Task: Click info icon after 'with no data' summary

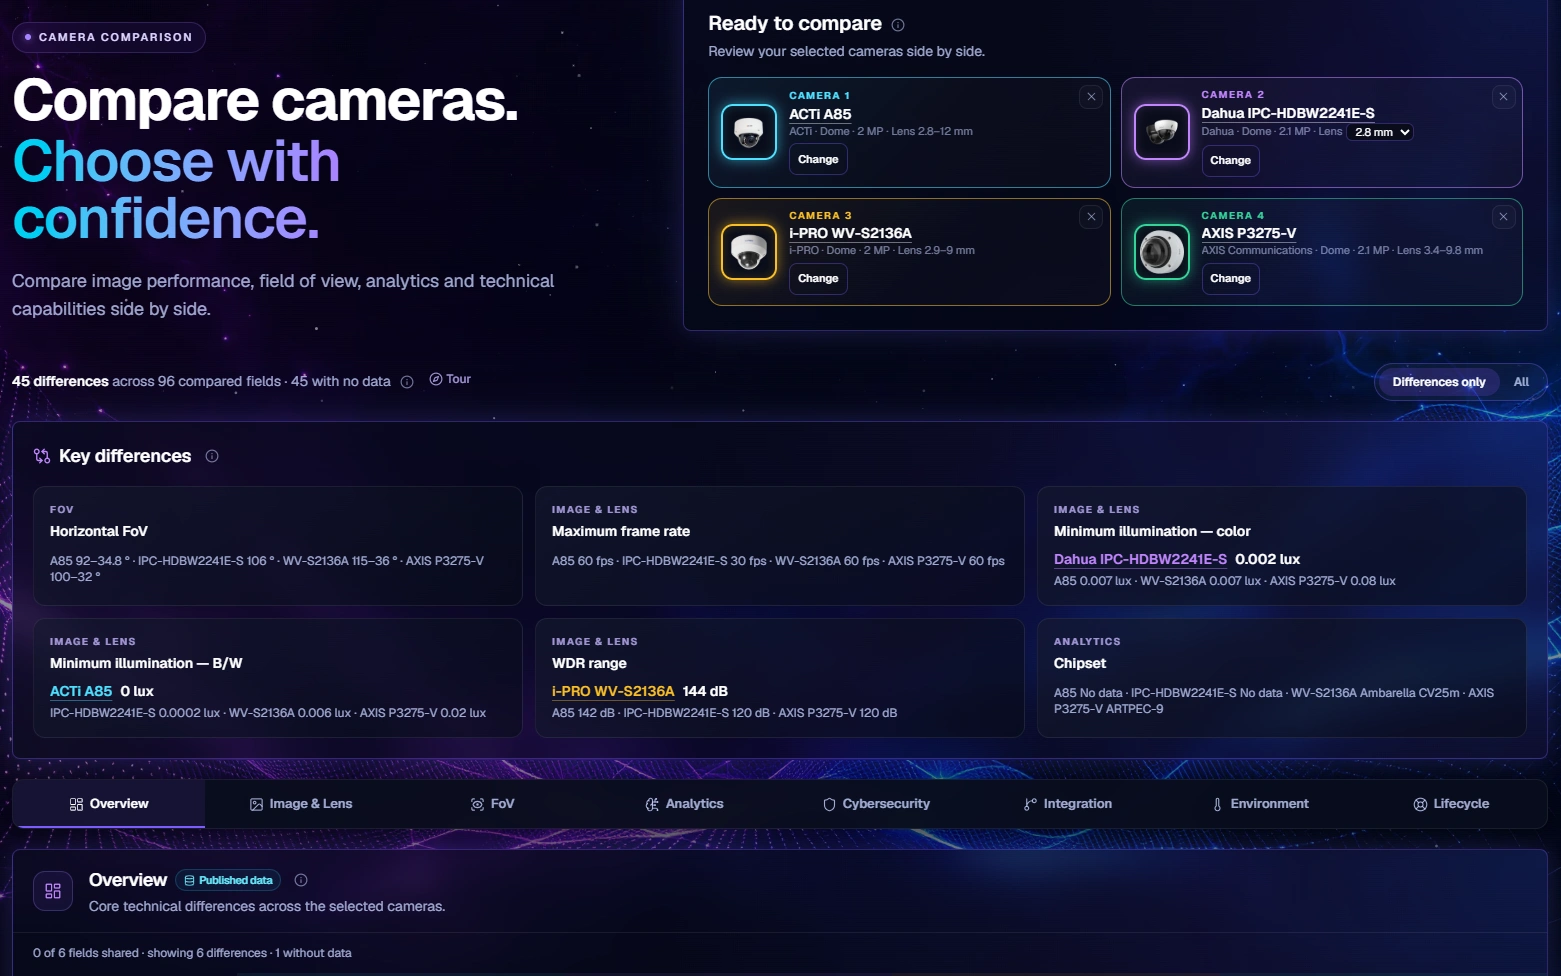Action: coord(407,382)
